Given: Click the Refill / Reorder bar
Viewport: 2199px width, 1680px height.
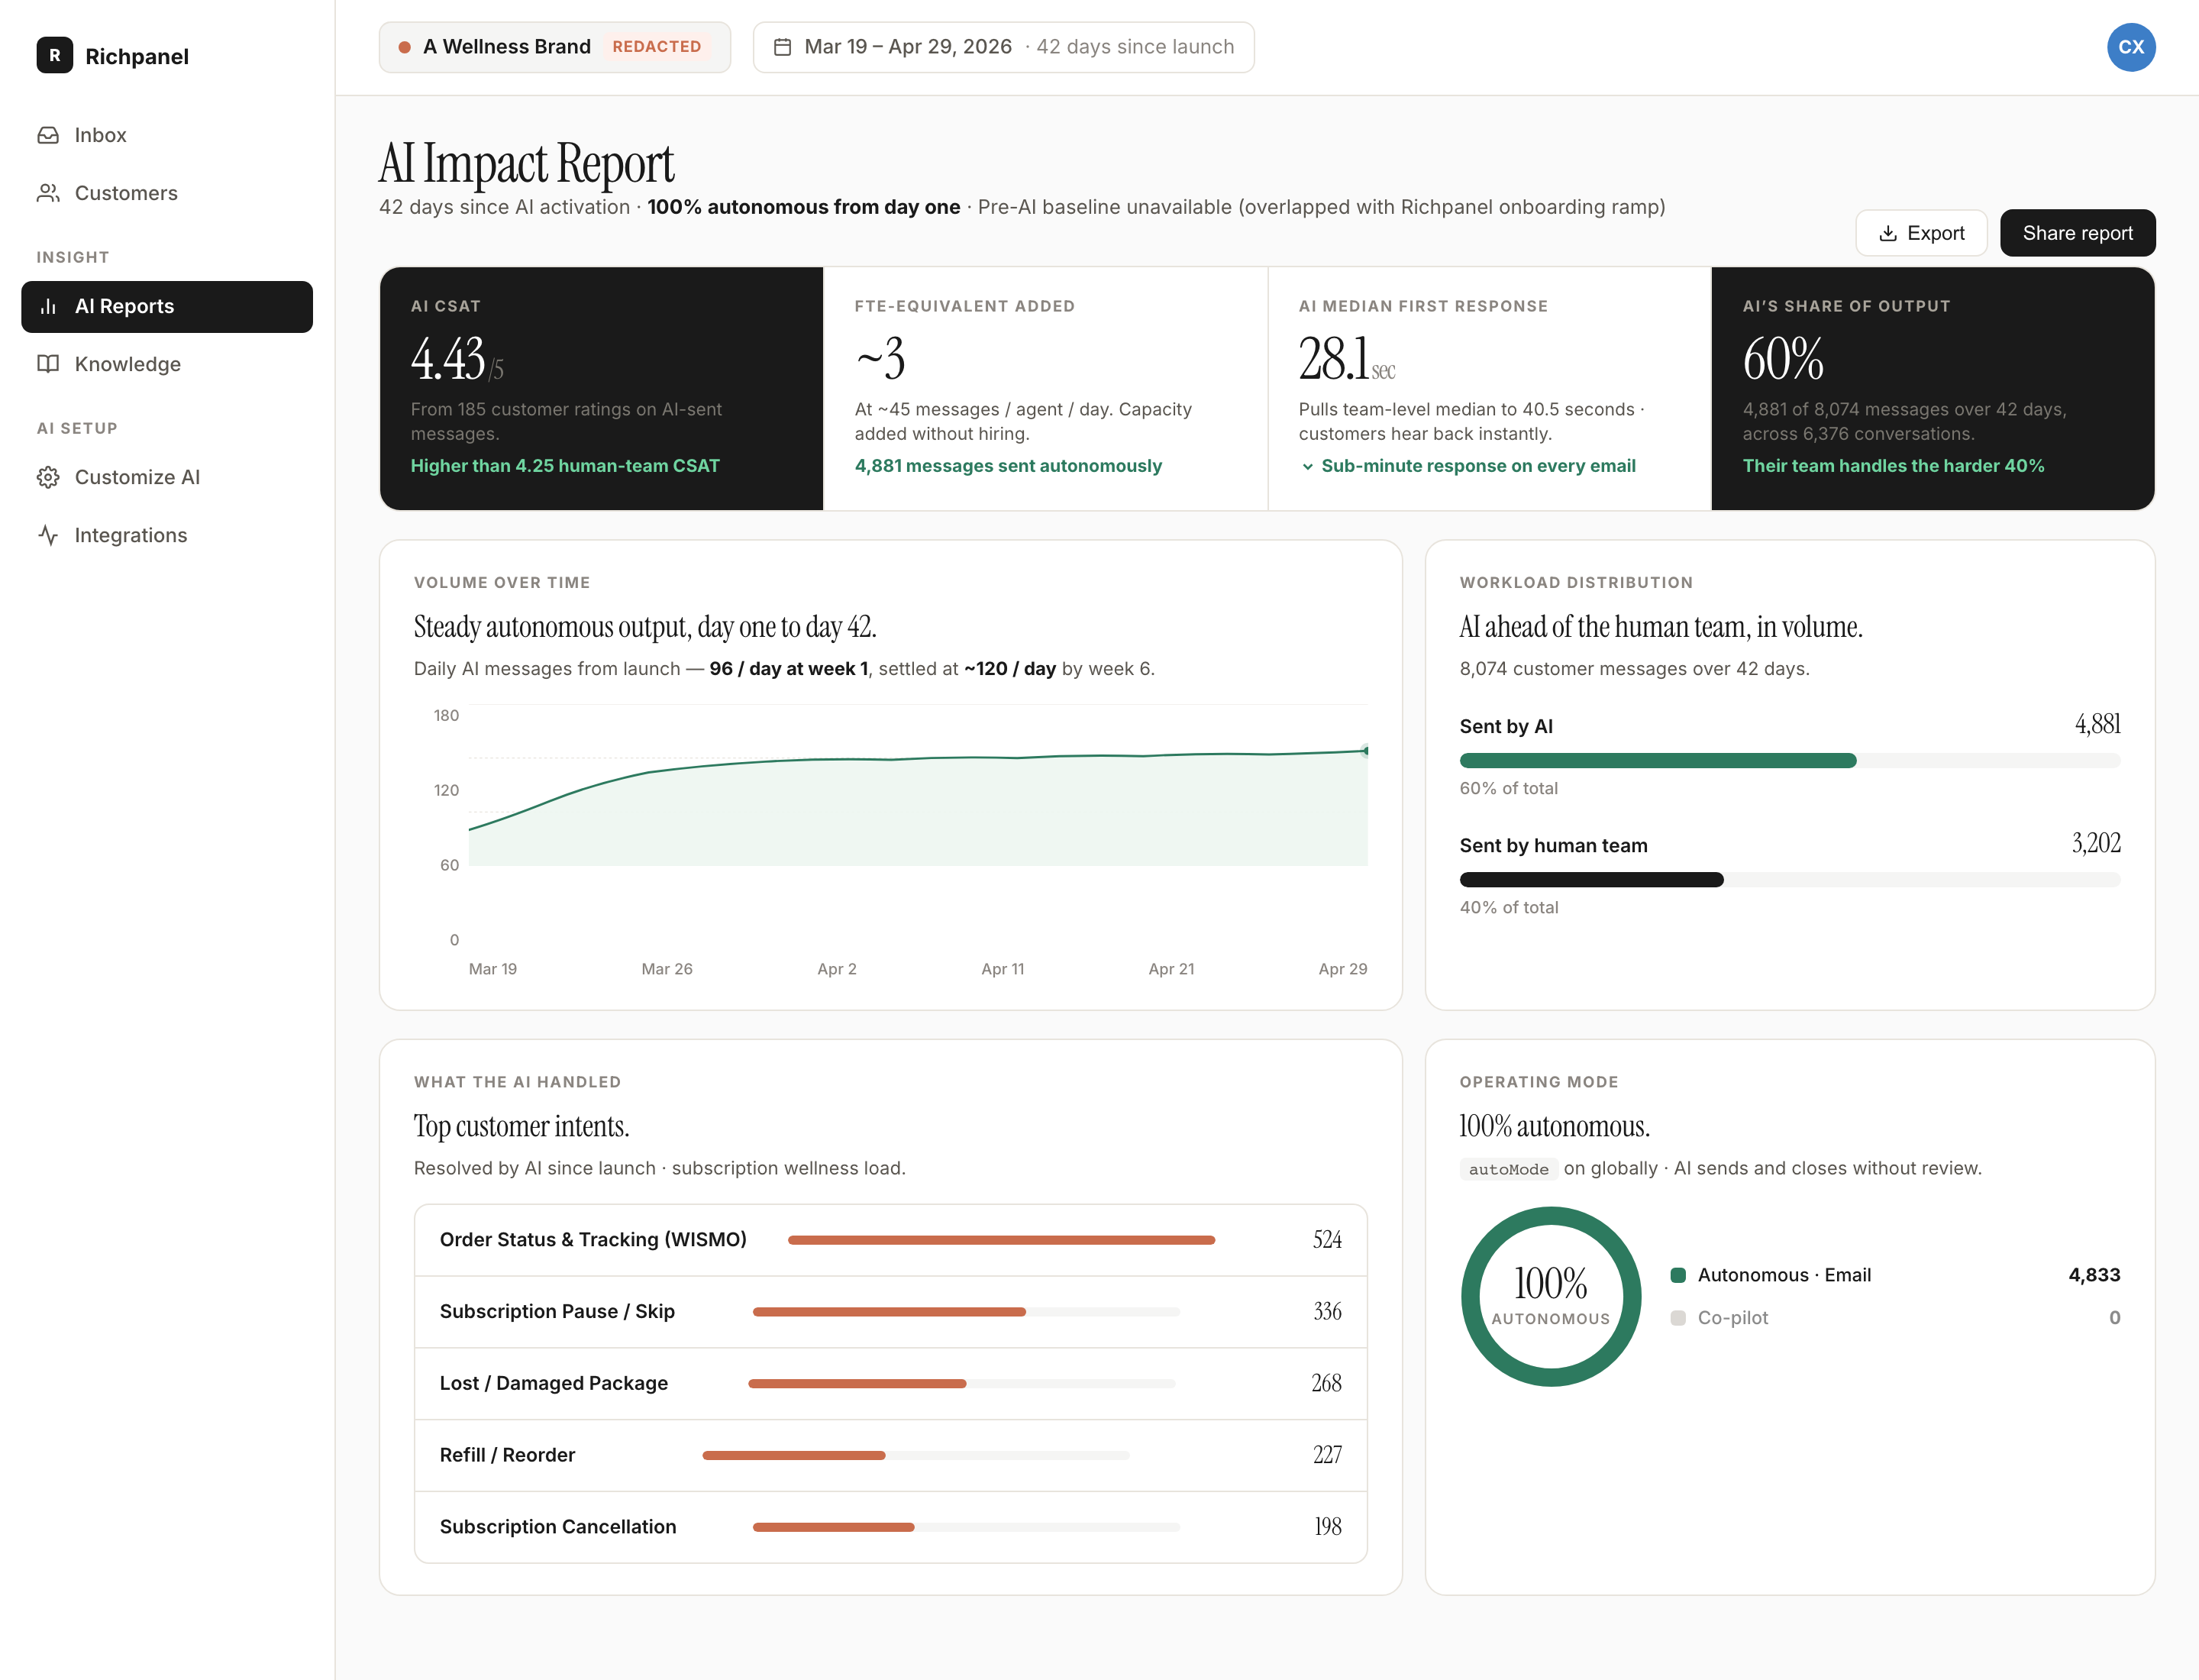Looking at the screenshot, I should pos(915,1456).
